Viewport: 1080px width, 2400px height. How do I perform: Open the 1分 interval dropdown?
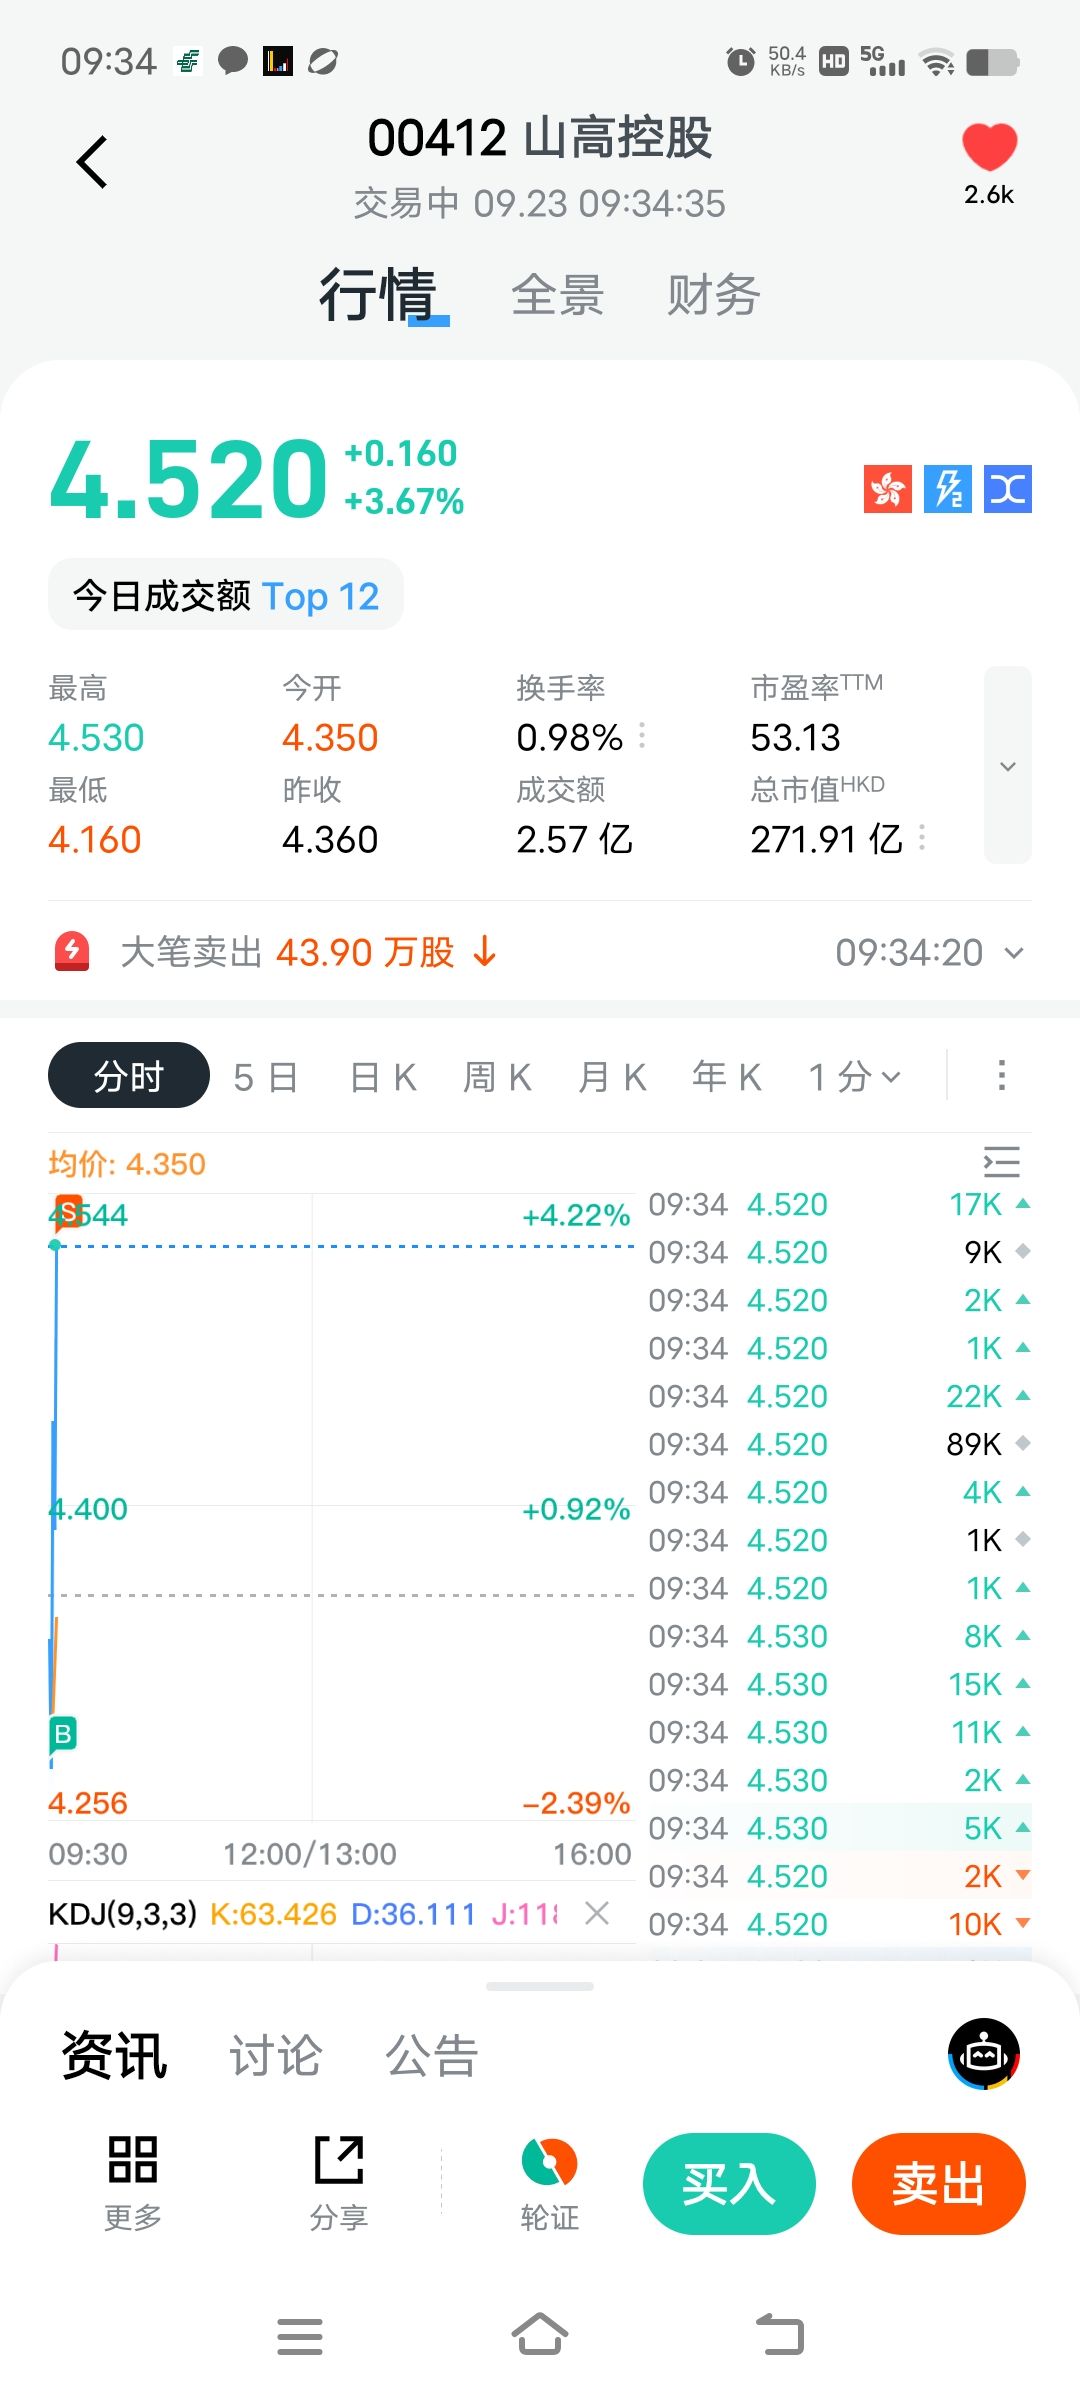pyautogui.click(x=855, y=1077)
